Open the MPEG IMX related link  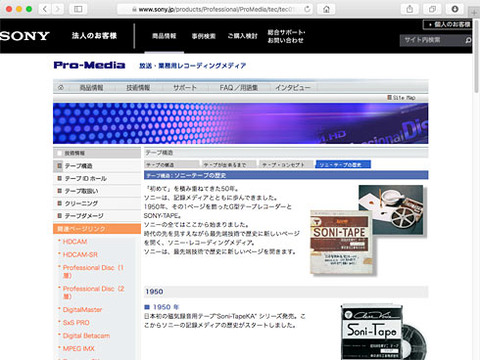(x=79, y=349)
